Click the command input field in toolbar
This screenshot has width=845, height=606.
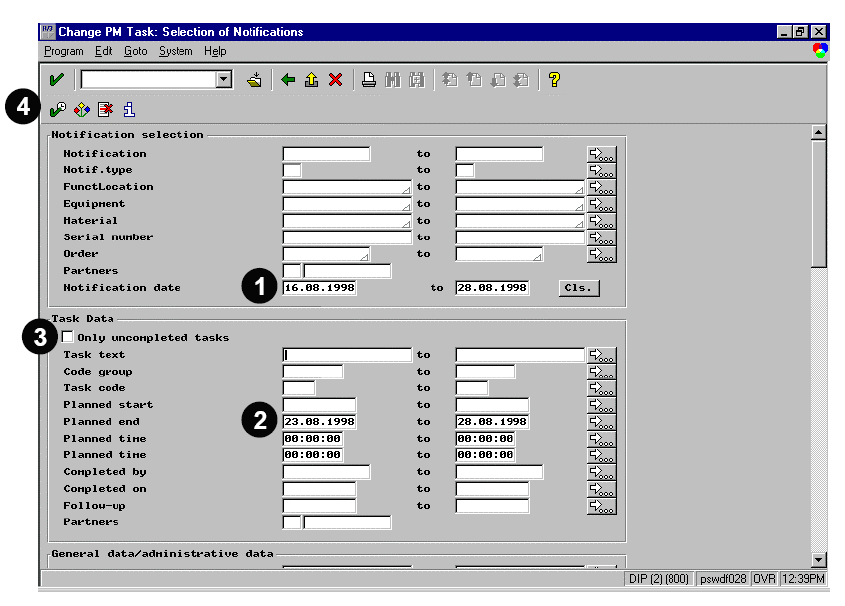coord(149,80)
